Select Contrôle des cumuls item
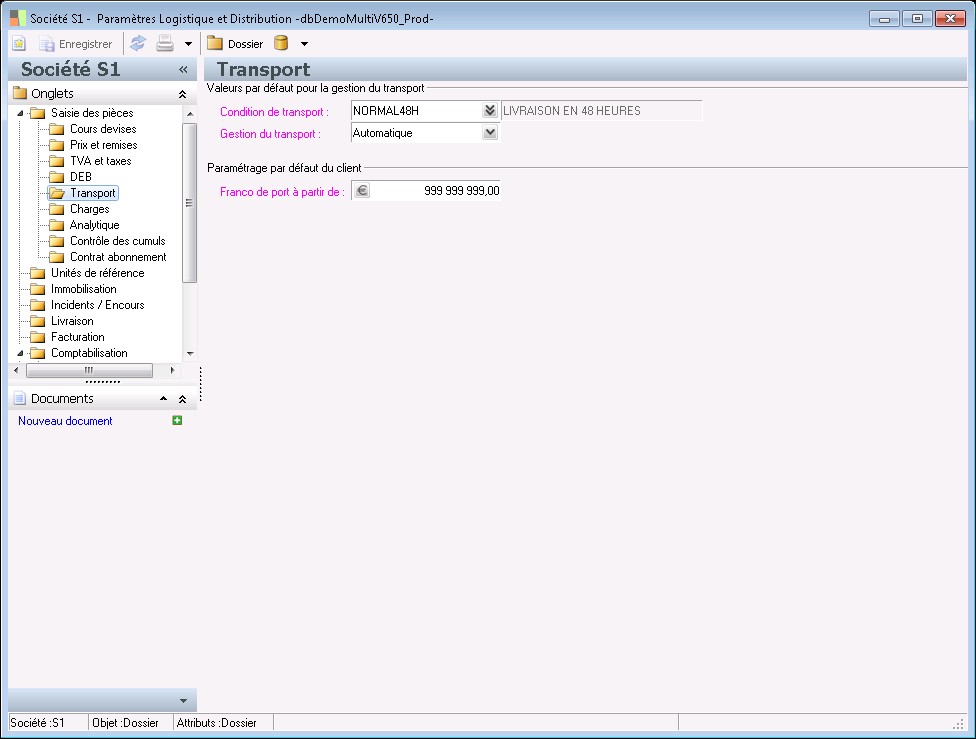 (117, 241)
